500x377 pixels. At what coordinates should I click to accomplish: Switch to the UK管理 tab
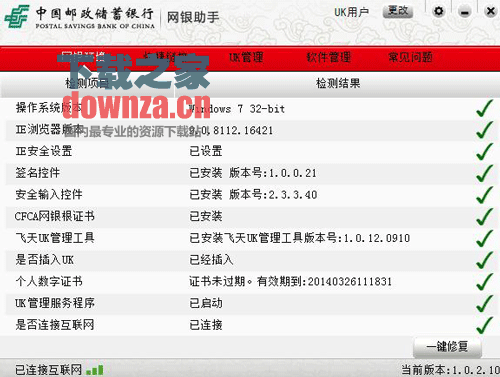click(x=246, y=57)
